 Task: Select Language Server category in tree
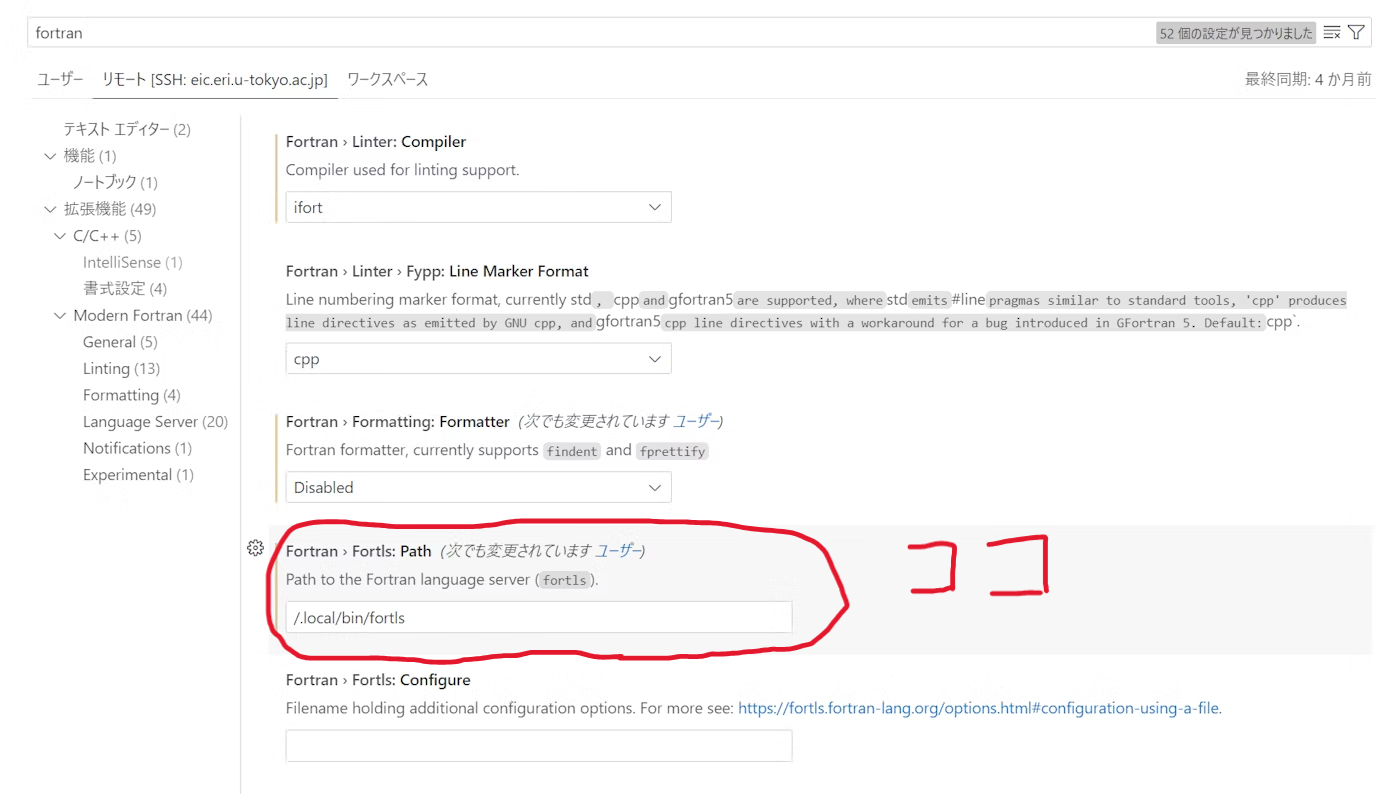(x=155, y=422)
